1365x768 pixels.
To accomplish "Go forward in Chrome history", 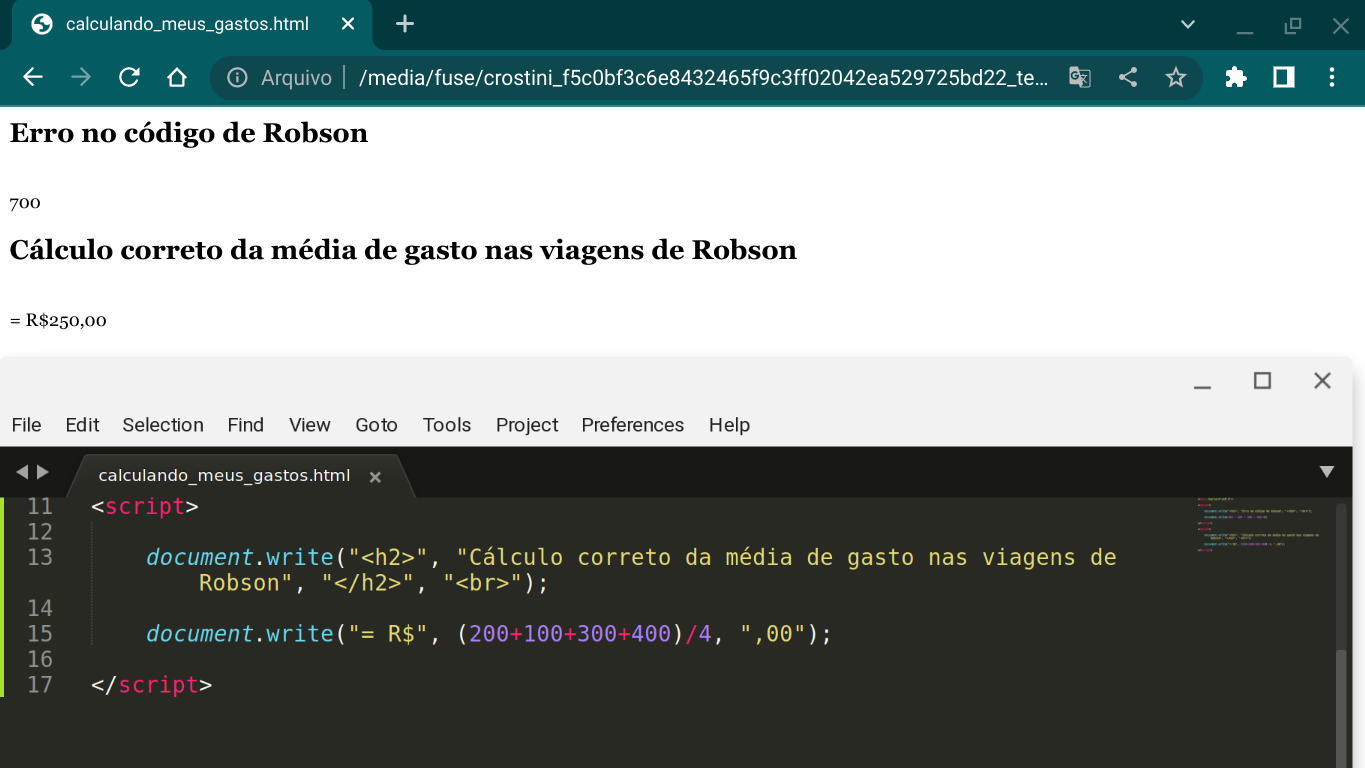I will tap(81, 77).
